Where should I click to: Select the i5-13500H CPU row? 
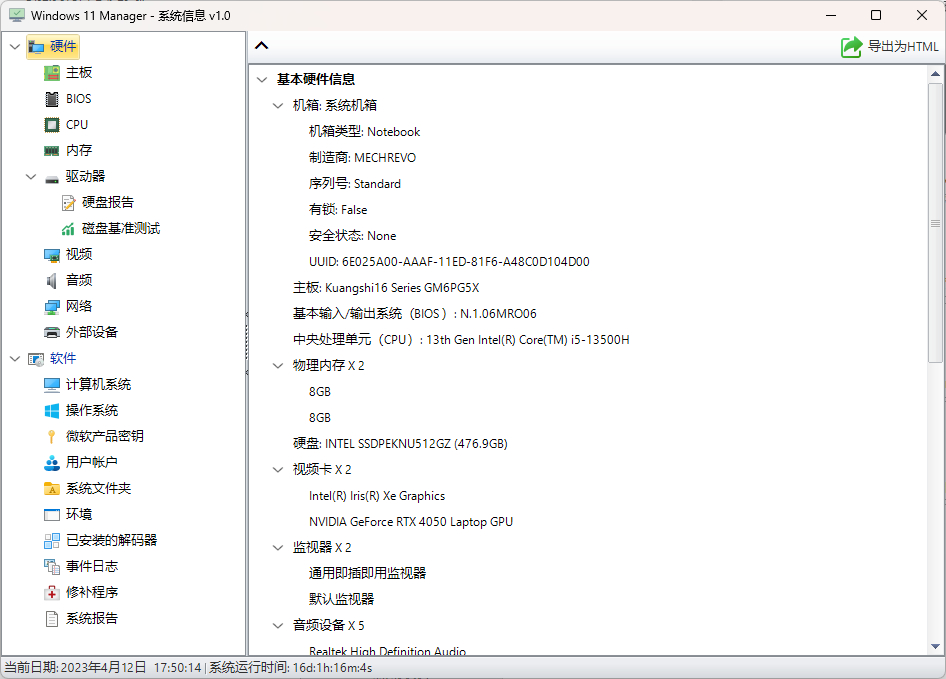(461, 340)
